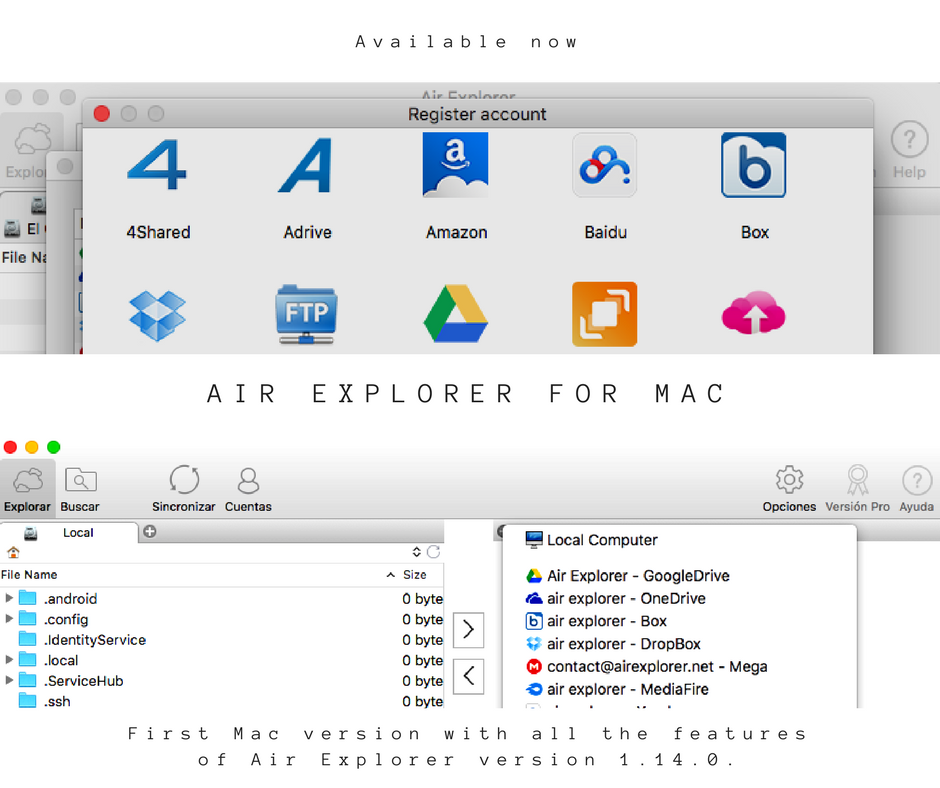Image resolution: width=940 pixels, height=788 pixels.
Task: Choose the Box service icon
Action: coord(754,165)
